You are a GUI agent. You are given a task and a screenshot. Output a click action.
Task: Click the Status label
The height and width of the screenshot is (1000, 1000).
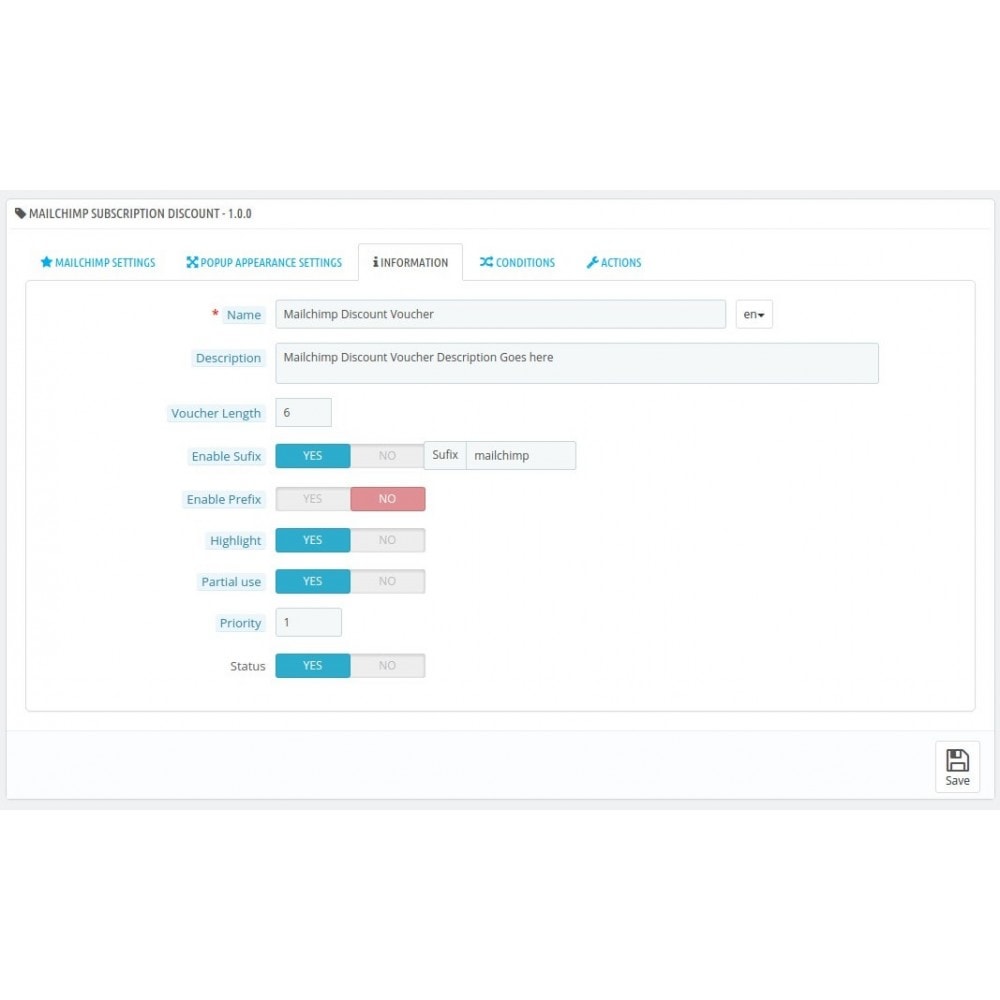pyautogui.click(x=247, y=666)
